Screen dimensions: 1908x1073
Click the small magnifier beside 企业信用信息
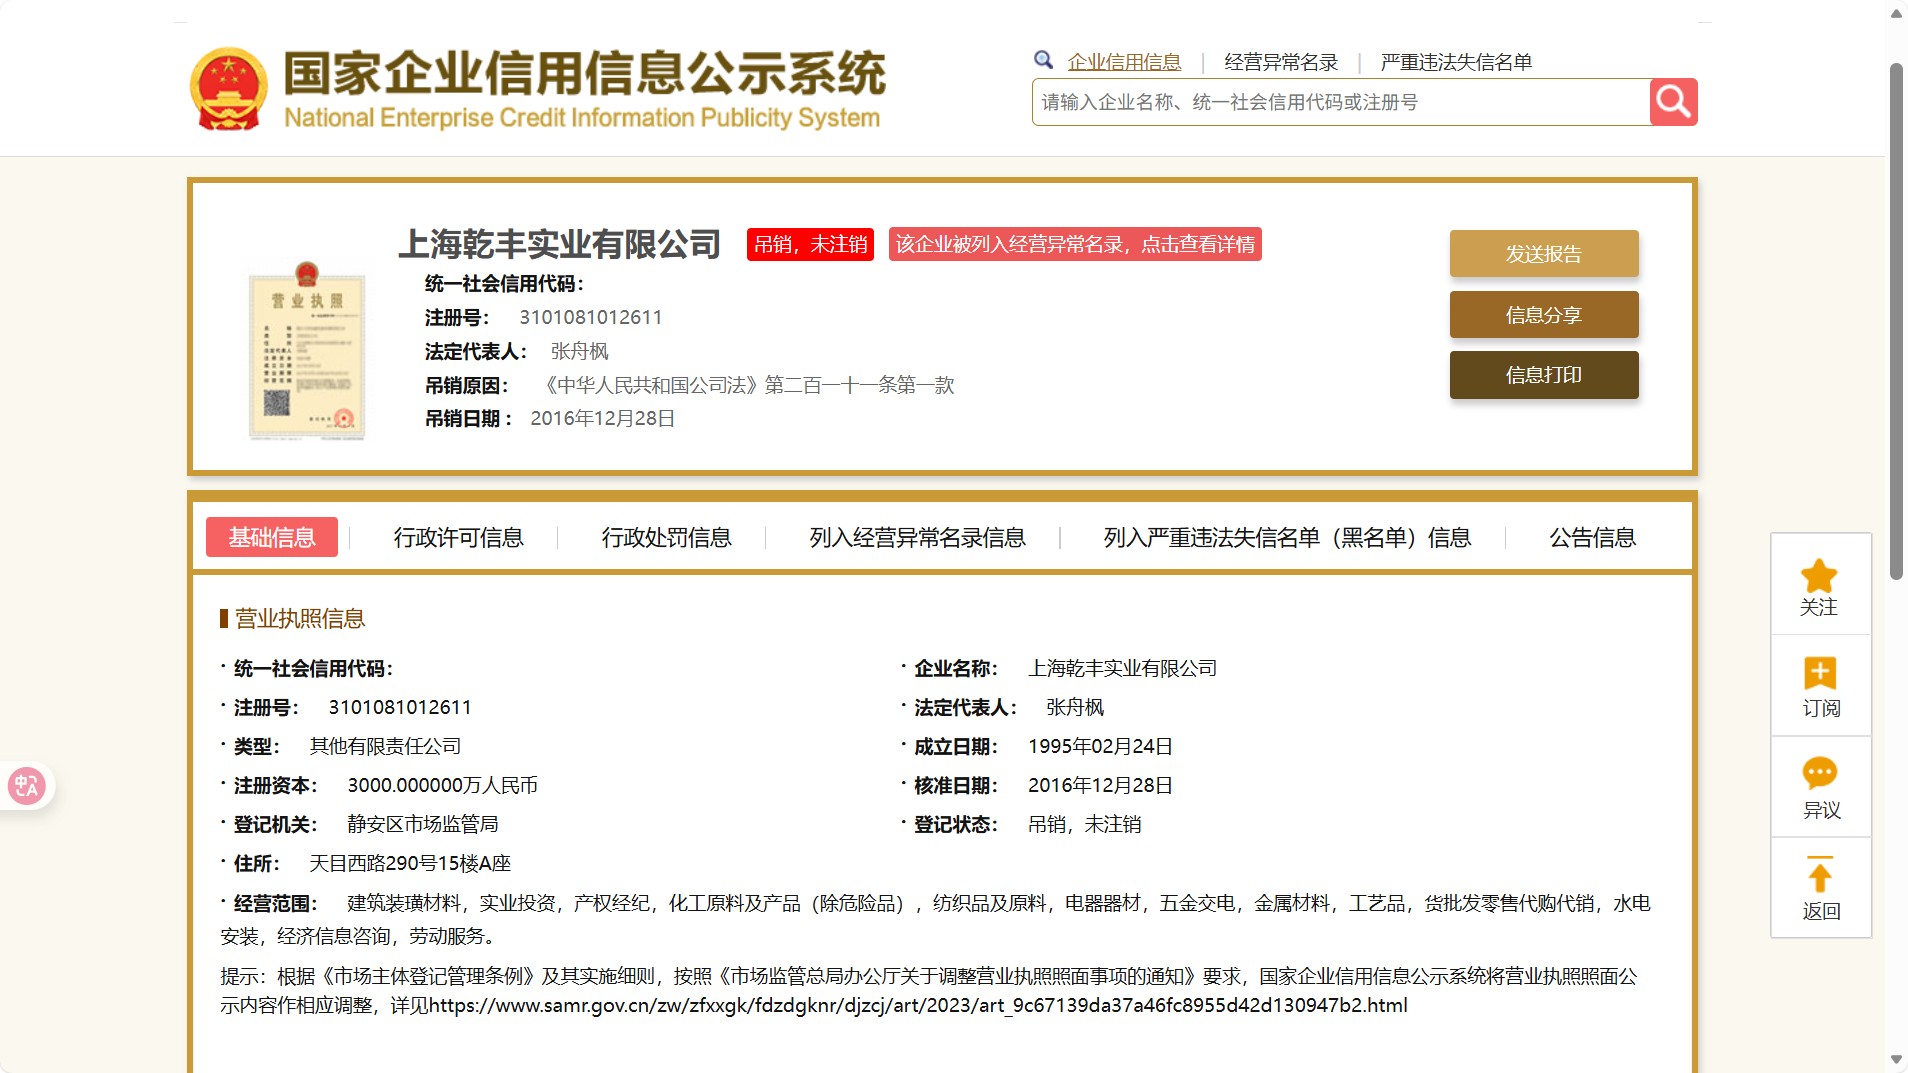click(1043, 60)
